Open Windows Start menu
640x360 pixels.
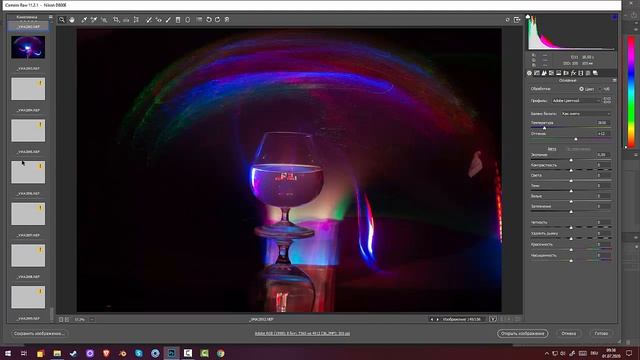[8, 353]
